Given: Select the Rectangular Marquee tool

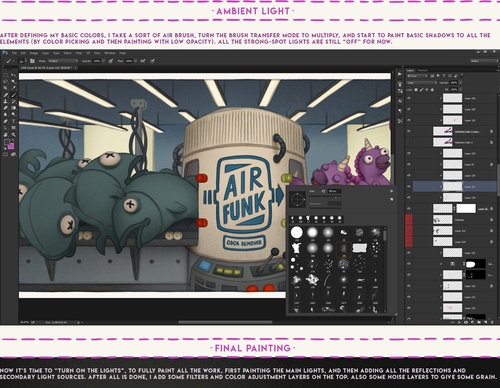Looking at the screenshot, I should click(6, 75).
